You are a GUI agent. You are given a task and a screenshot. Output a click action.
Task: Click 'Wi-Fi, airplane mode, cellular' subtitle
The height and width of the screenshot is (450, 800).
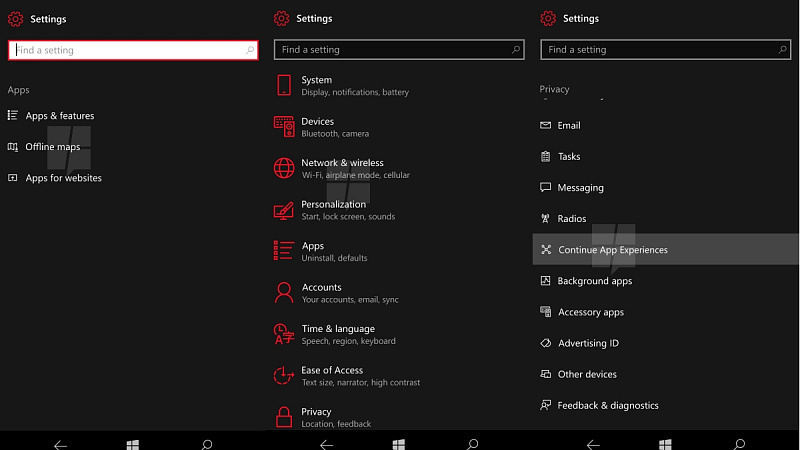point(356,175)
